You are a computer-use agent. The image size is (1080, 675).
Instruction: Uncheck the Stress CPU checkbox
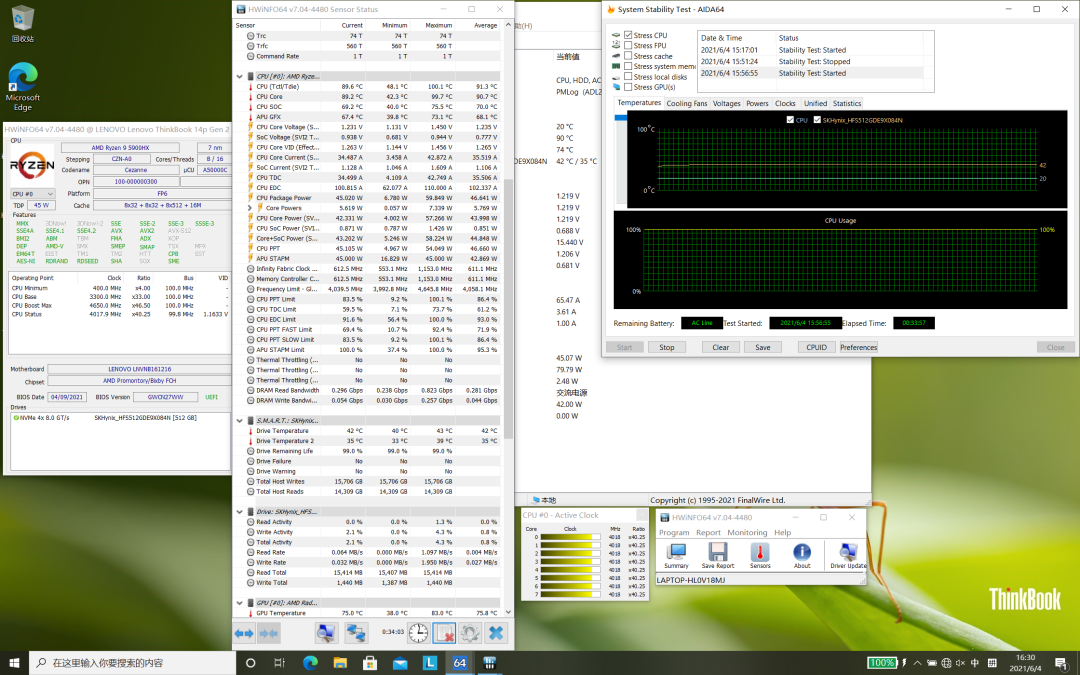(628, 35)
